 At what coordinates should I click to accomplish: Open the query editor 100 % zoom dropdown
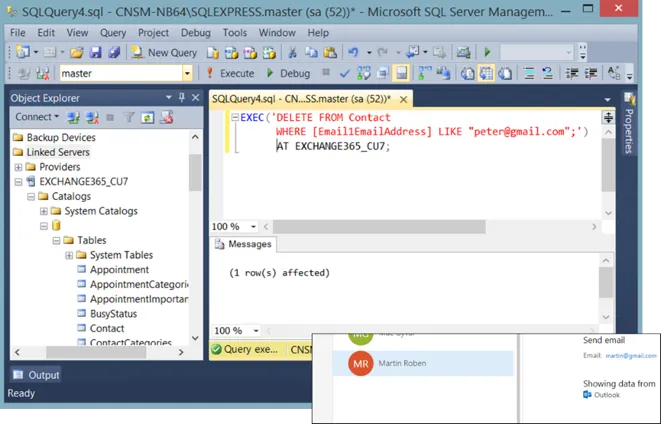point(253,227)
